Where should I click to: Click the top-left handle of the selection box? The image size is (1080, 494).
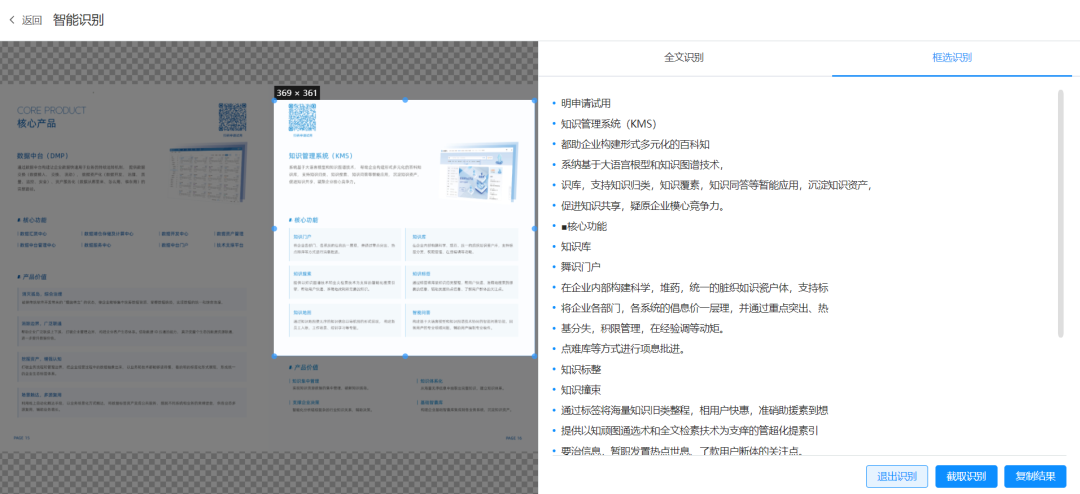[x=275, y=101]
